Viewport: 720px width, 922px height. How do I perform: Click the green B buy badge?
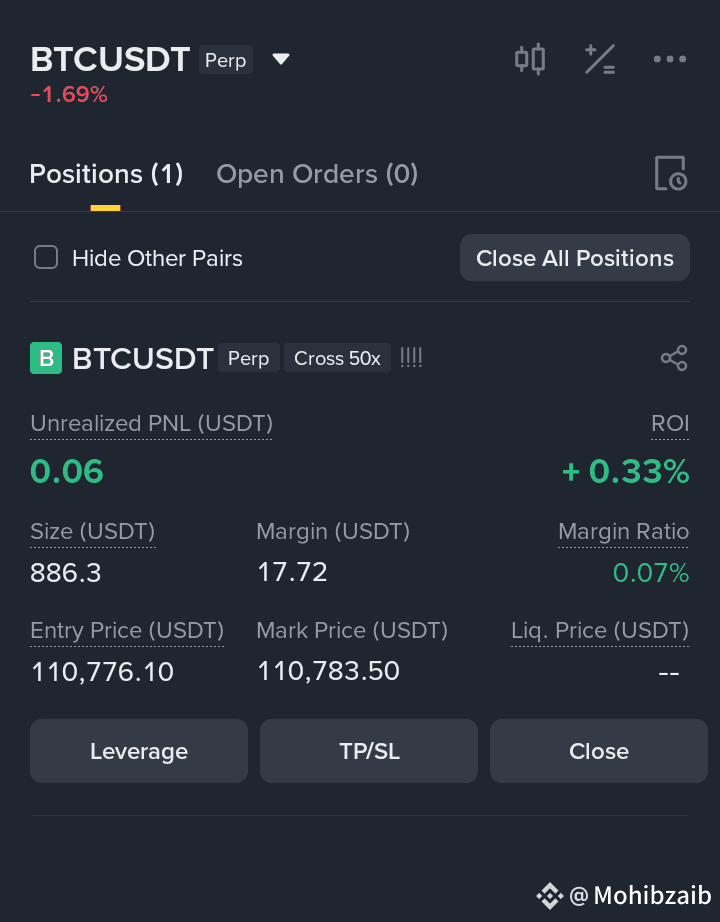(46, 358)
